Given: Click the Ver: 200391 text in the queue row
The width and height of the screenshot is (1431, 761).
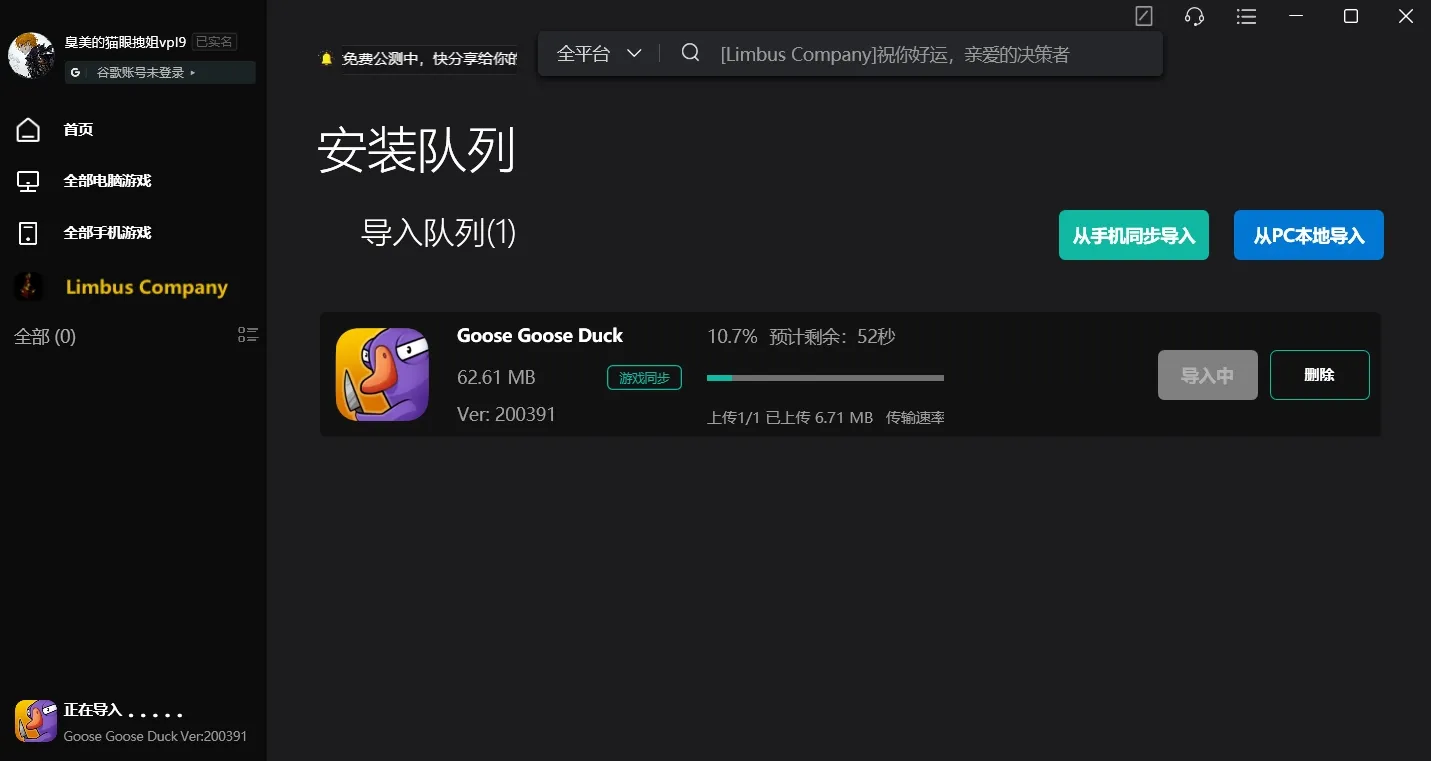Looking at the screenshot, I should point(506,414).
